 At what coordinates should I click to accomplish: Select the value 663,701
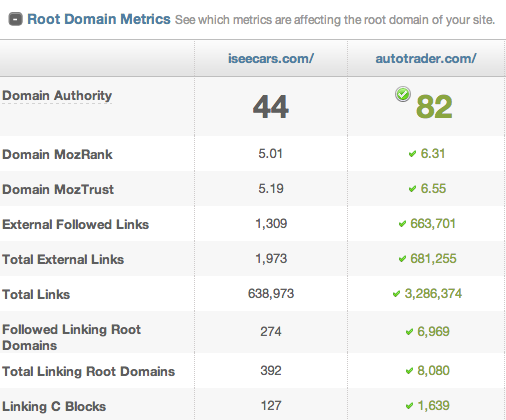(x=433, y=224)
